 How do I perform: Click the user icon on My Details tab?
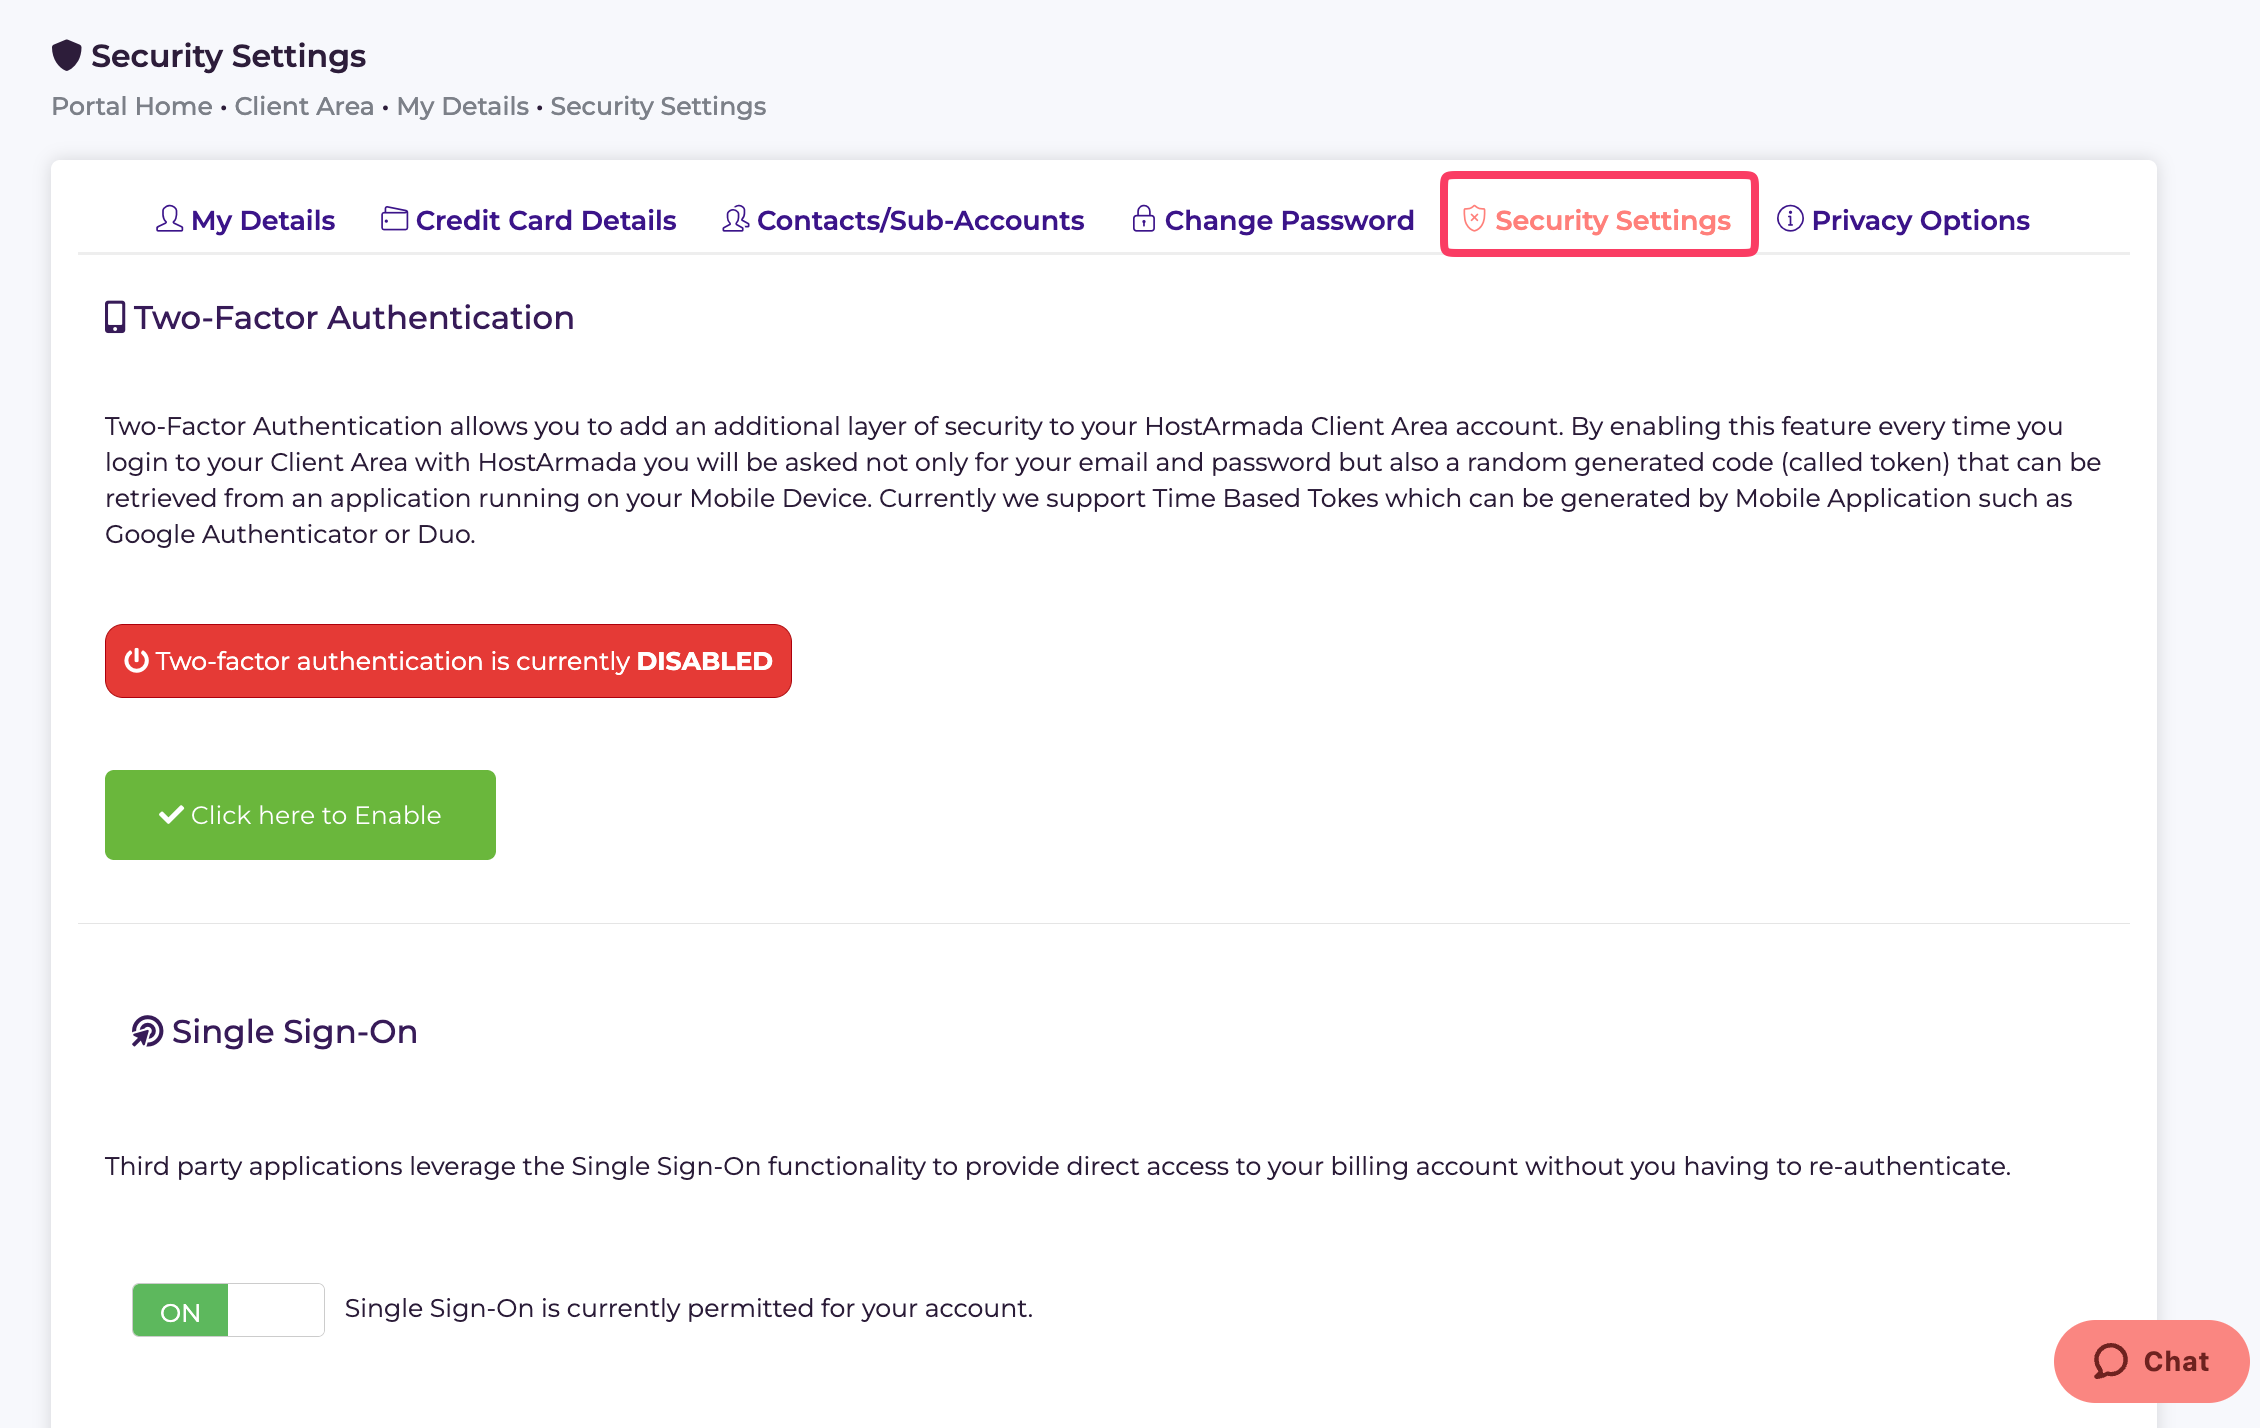point(169,219)
